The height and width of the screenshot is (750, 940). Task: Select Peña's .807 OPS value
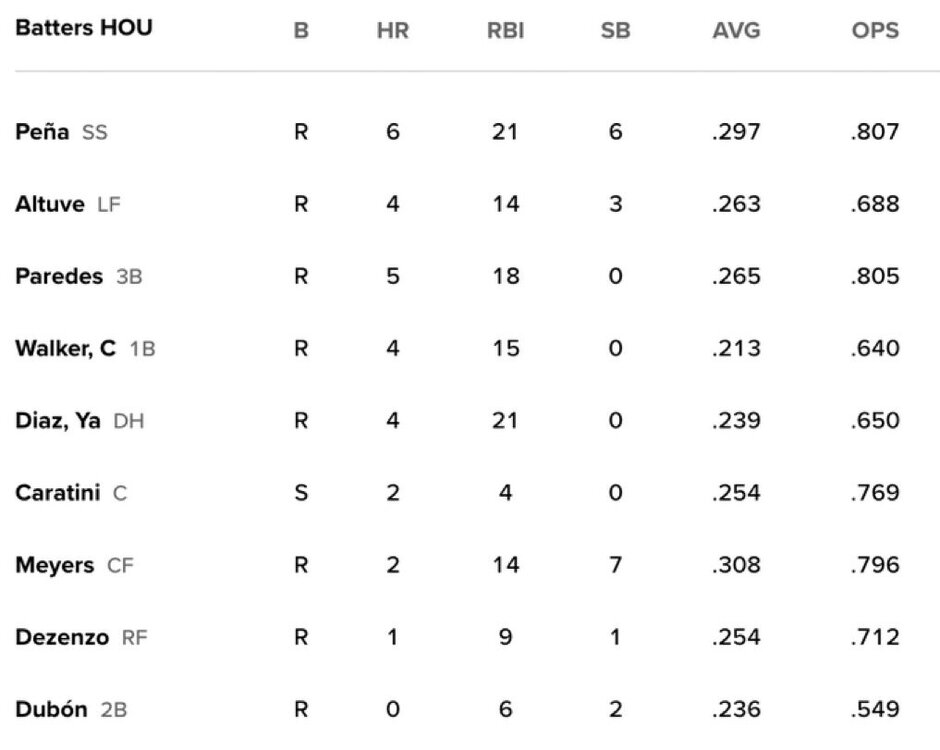coord(875,132)
